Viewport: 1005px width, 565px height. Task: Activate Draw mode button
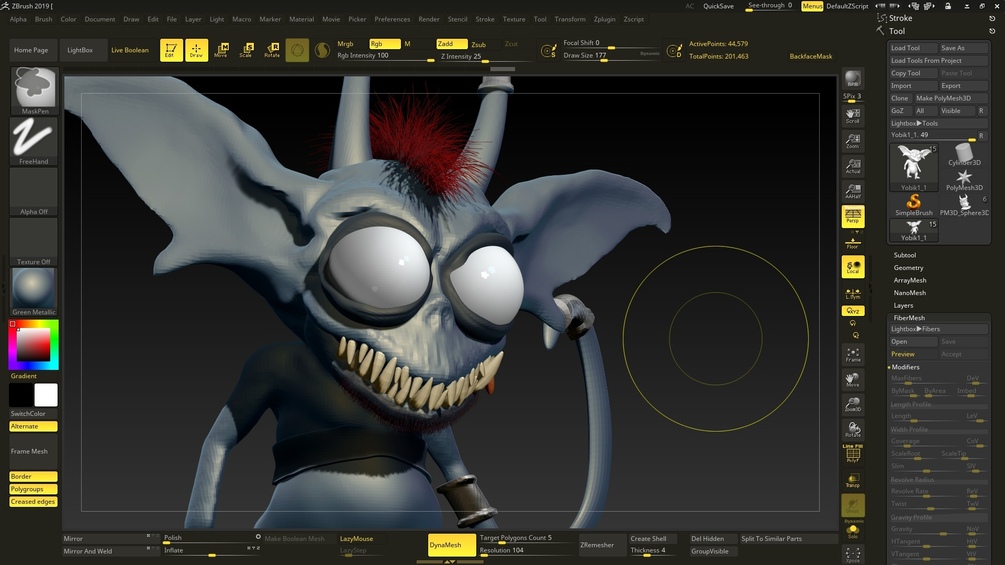pyautogui.click(x=197, y=50)
